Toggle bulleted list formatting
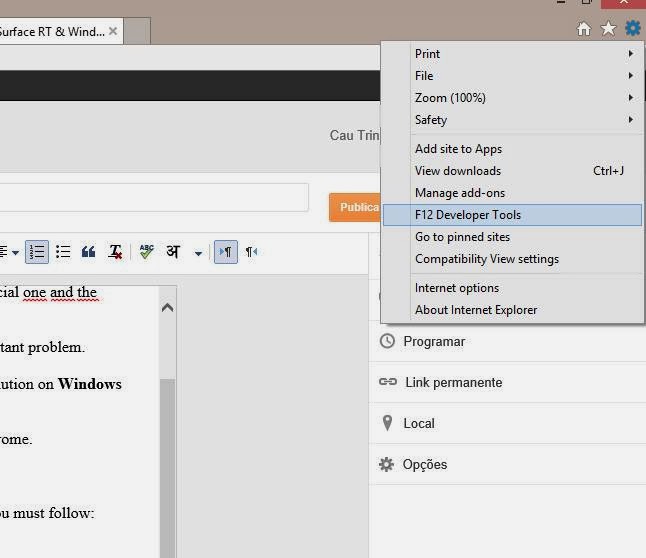The width and height of the screenshot is (646, 558). coord(63,252)
